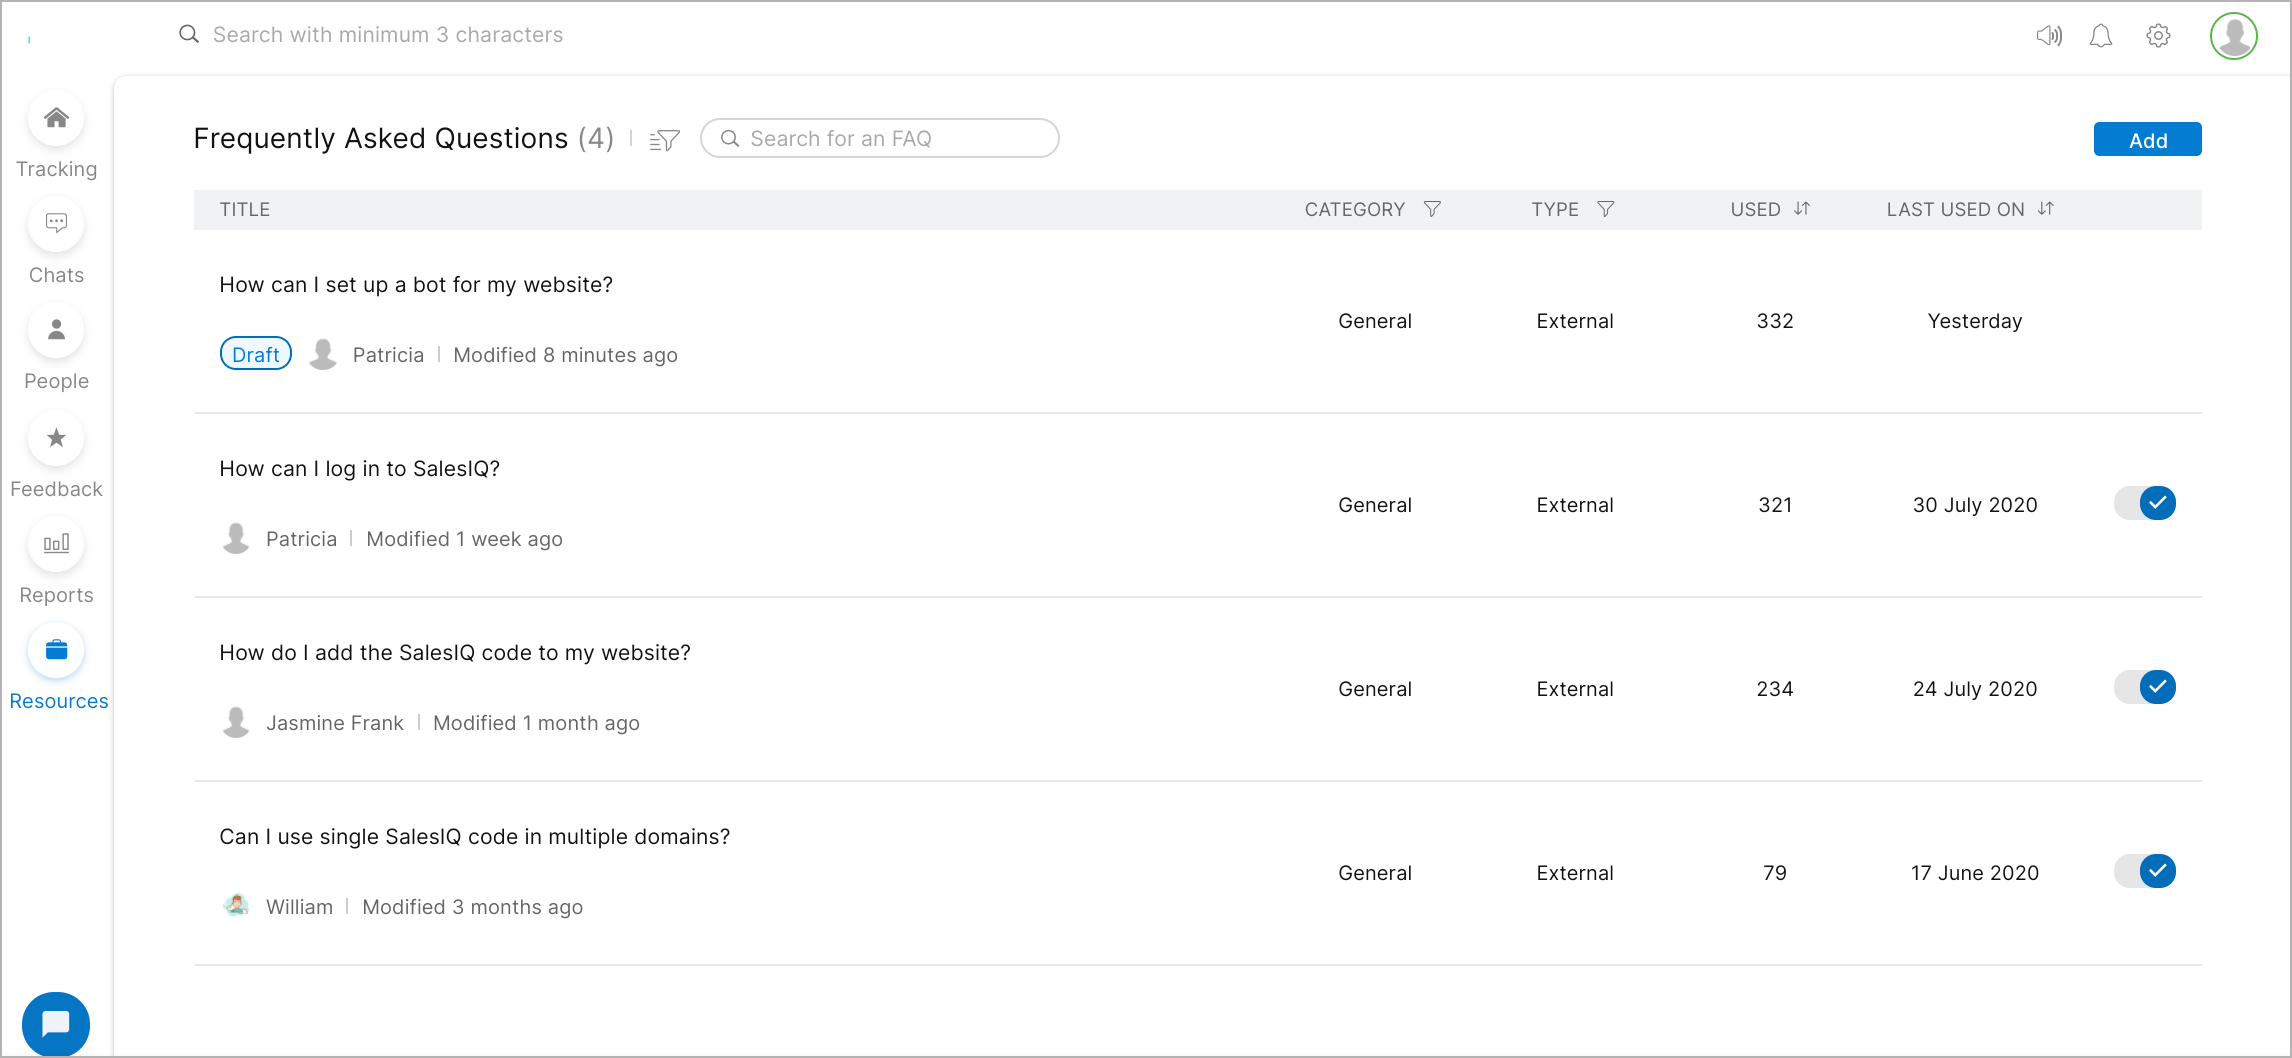The image size is (2292, 1058).
Task: Sort FAQs by the USED column
Action: click(1802, 209)
